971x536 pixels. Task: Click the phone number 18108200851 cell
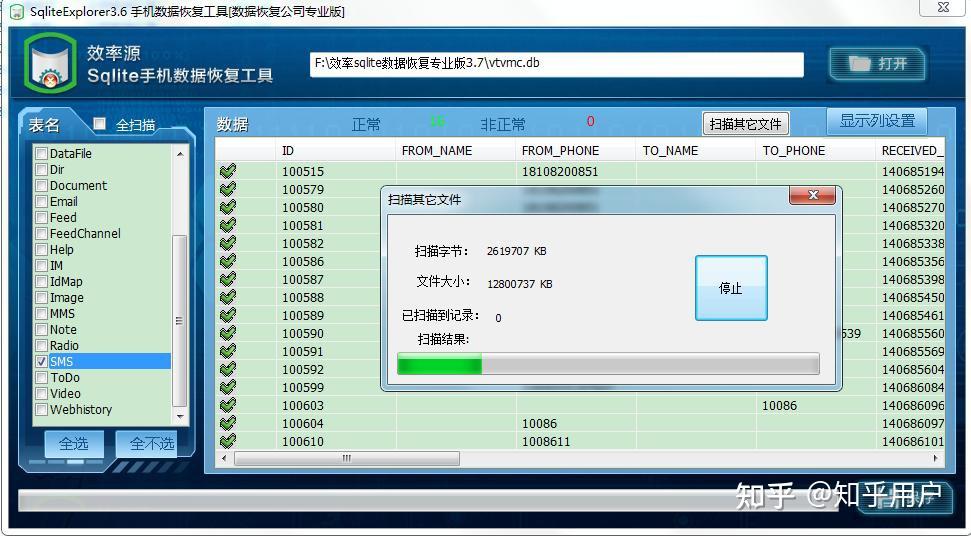575,171
